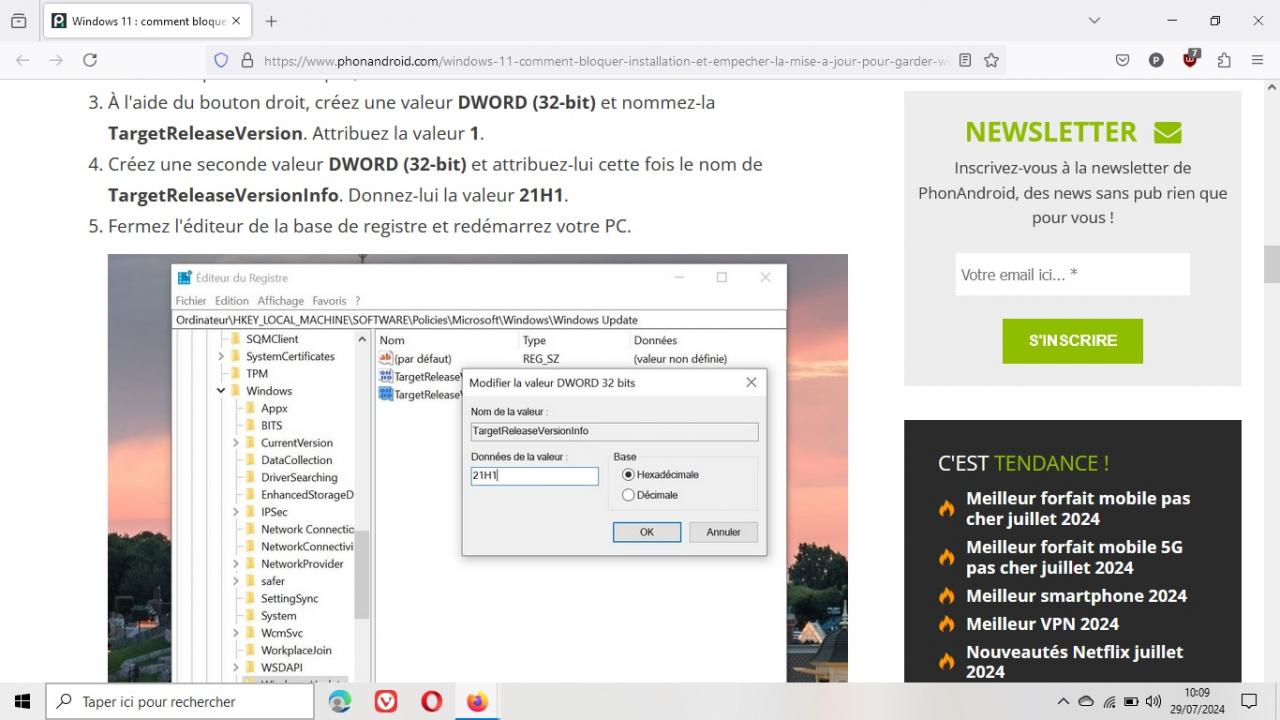Click the newsletter email input field

point(1073,274)
